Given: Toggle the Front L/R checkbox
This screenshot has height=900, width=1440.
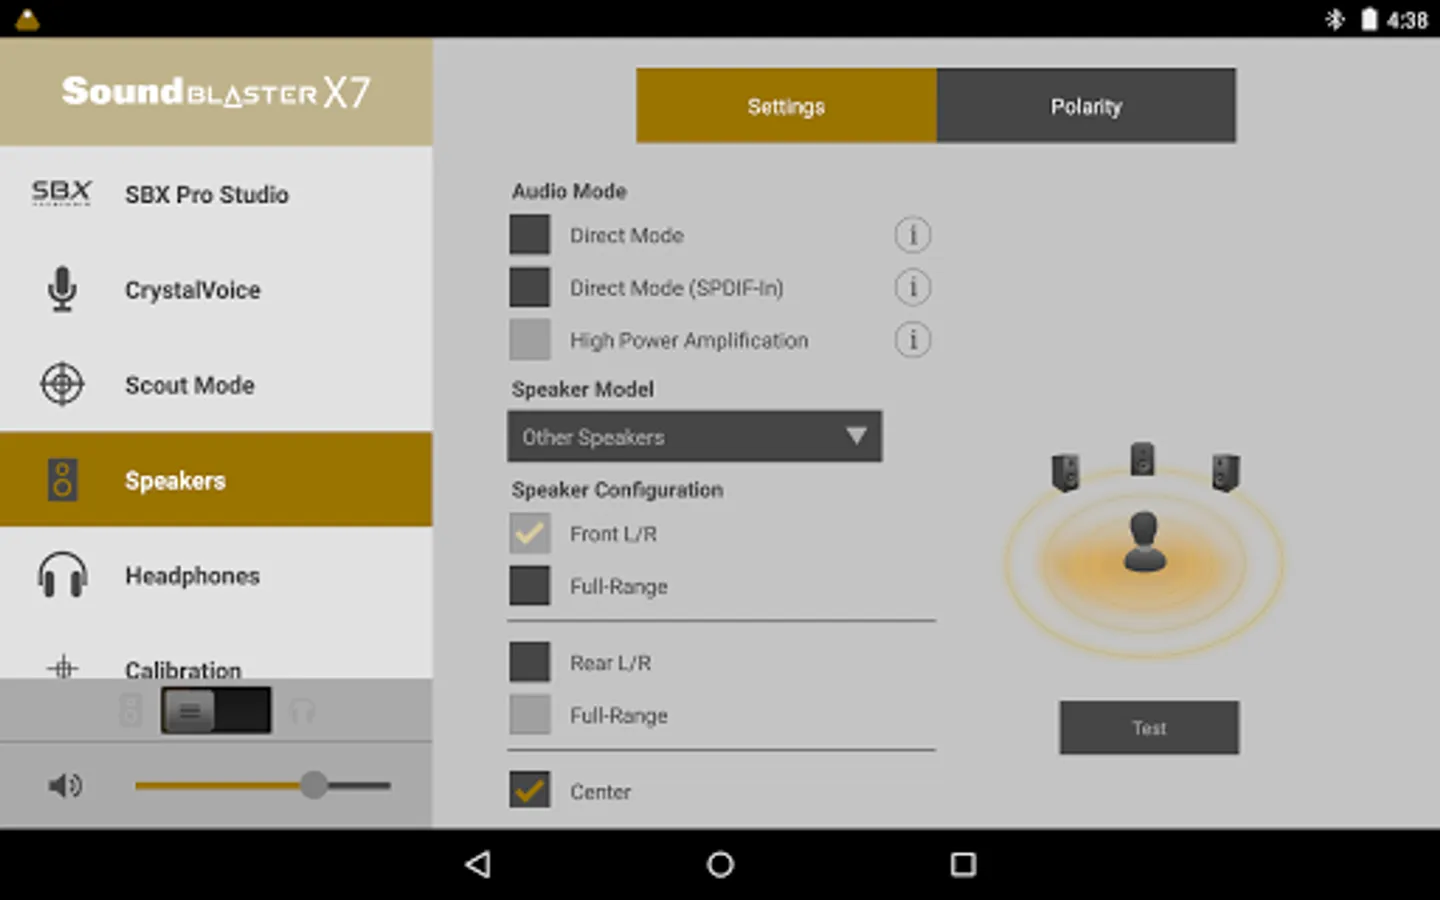Looking at the screenshot, I should click(x=530, y=534).
